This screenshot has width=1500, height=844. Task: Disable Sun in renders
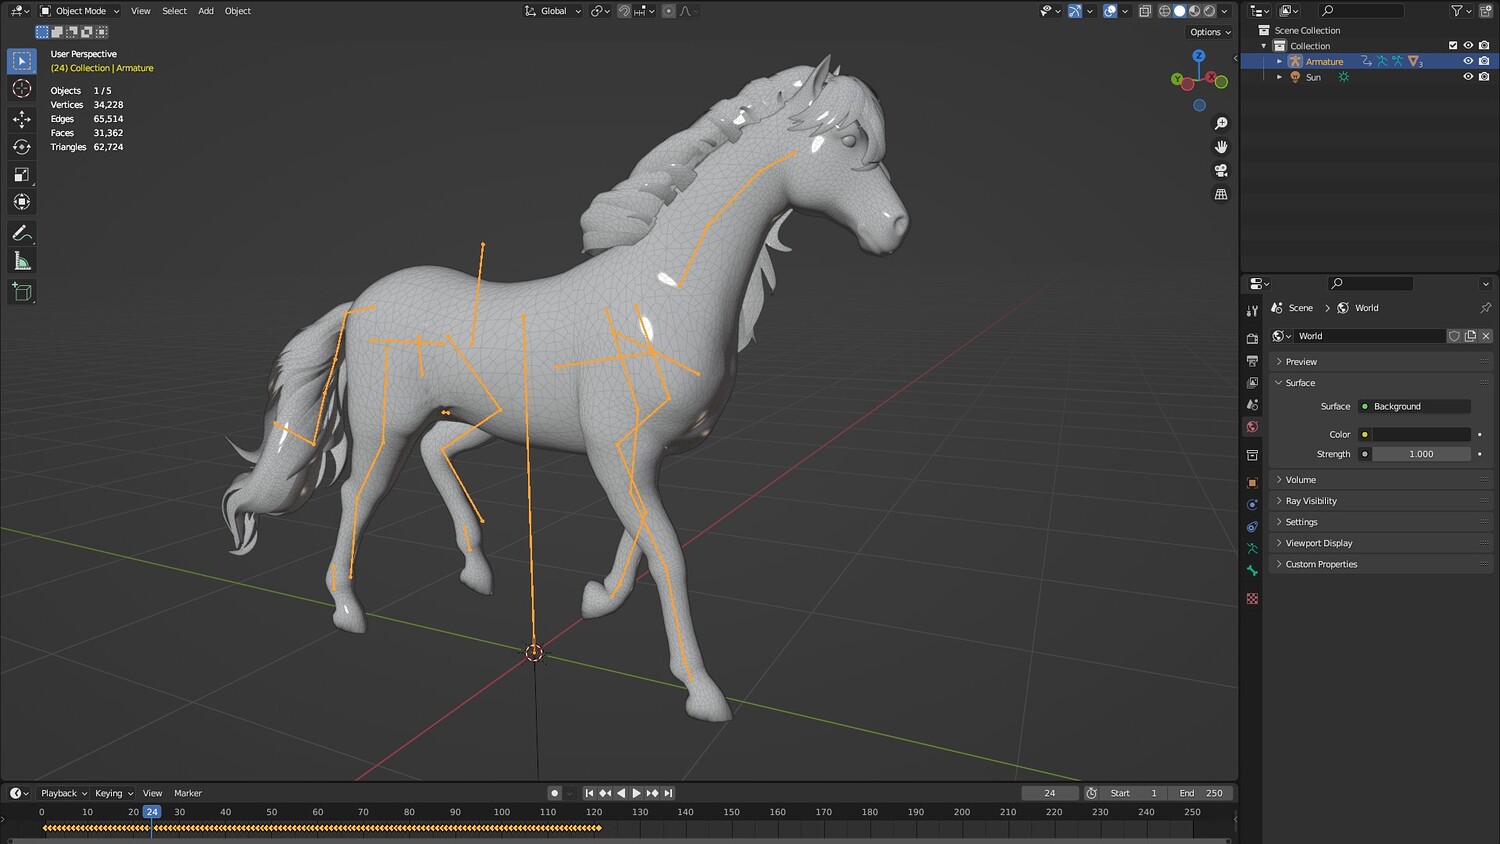coord(1484,77)
